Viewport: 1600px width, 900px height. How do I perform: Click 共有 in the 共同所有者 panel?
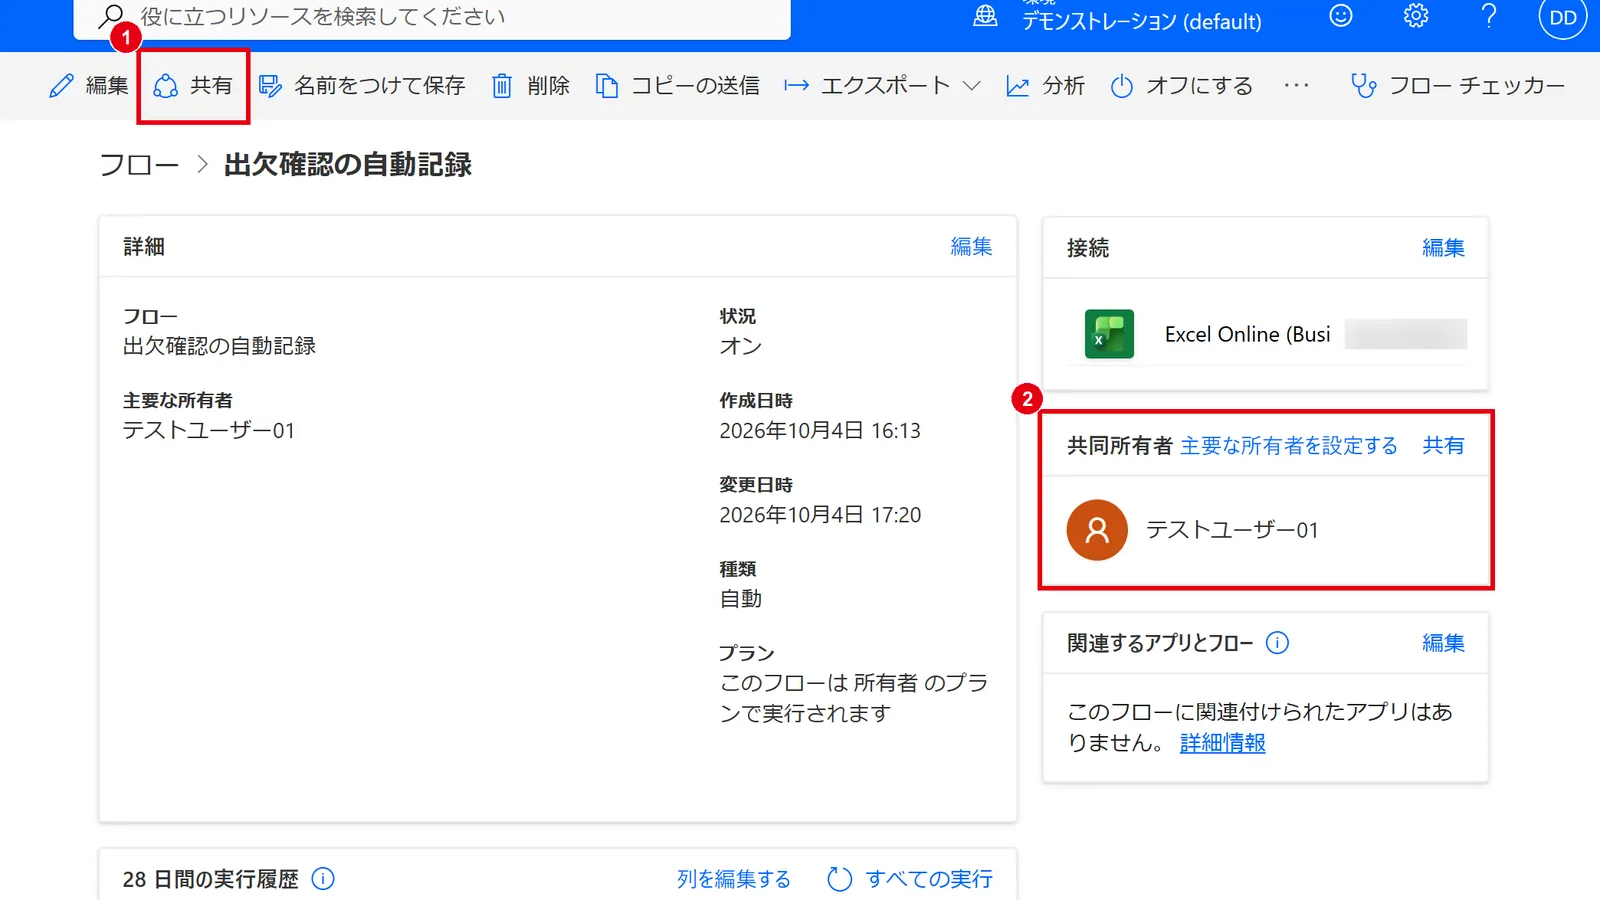point(1443,446)
